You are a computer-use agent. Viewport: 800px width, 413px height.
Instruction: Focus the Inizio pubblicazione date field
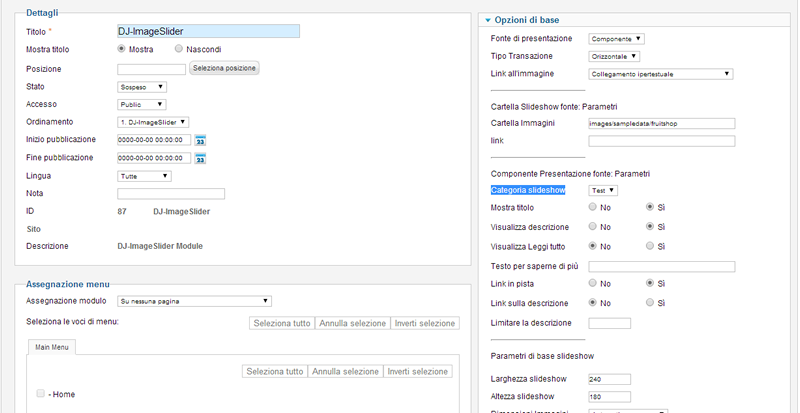(154, 140)
